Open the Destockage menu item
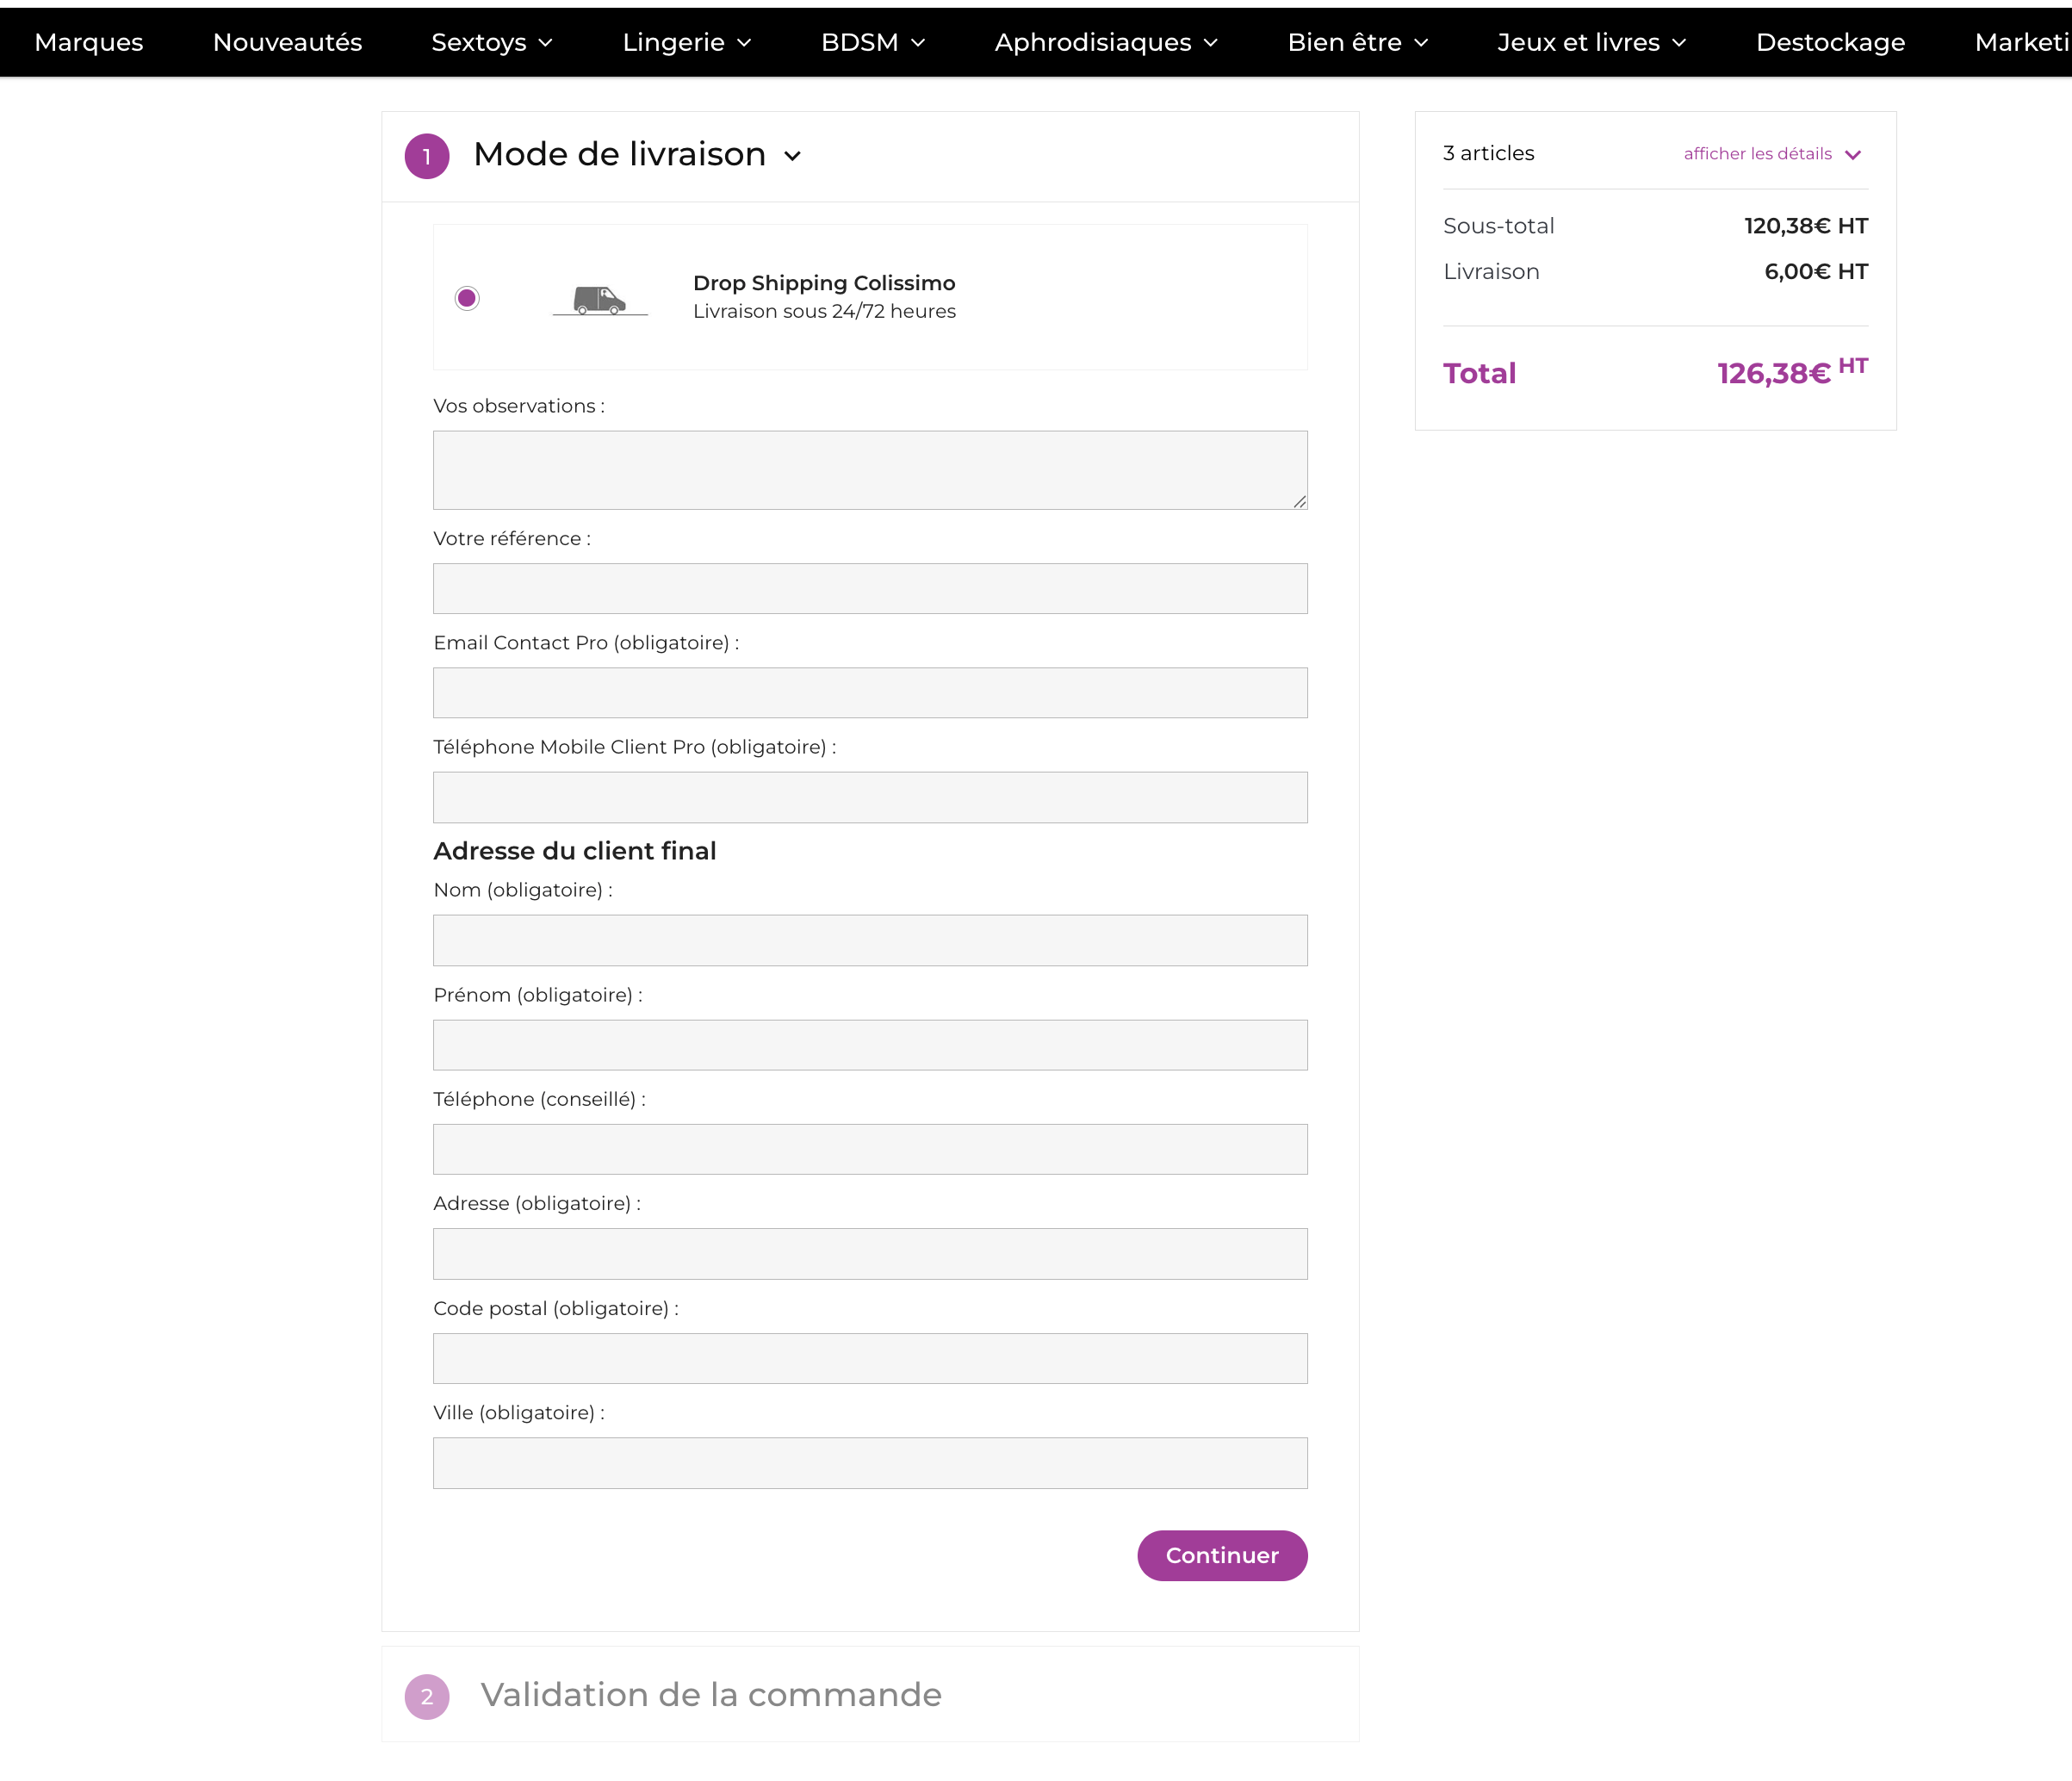 pos(1830,42)
